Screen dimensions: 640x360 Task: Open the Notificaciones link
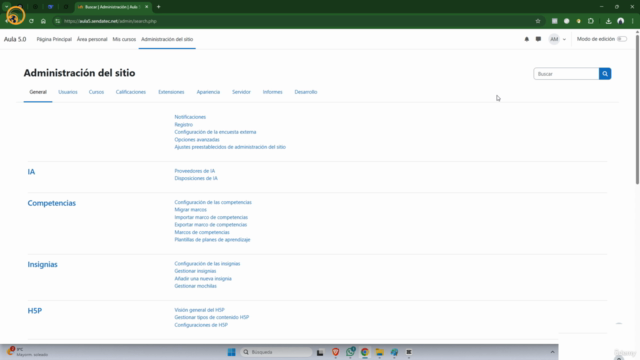click(x=190, y=117)
